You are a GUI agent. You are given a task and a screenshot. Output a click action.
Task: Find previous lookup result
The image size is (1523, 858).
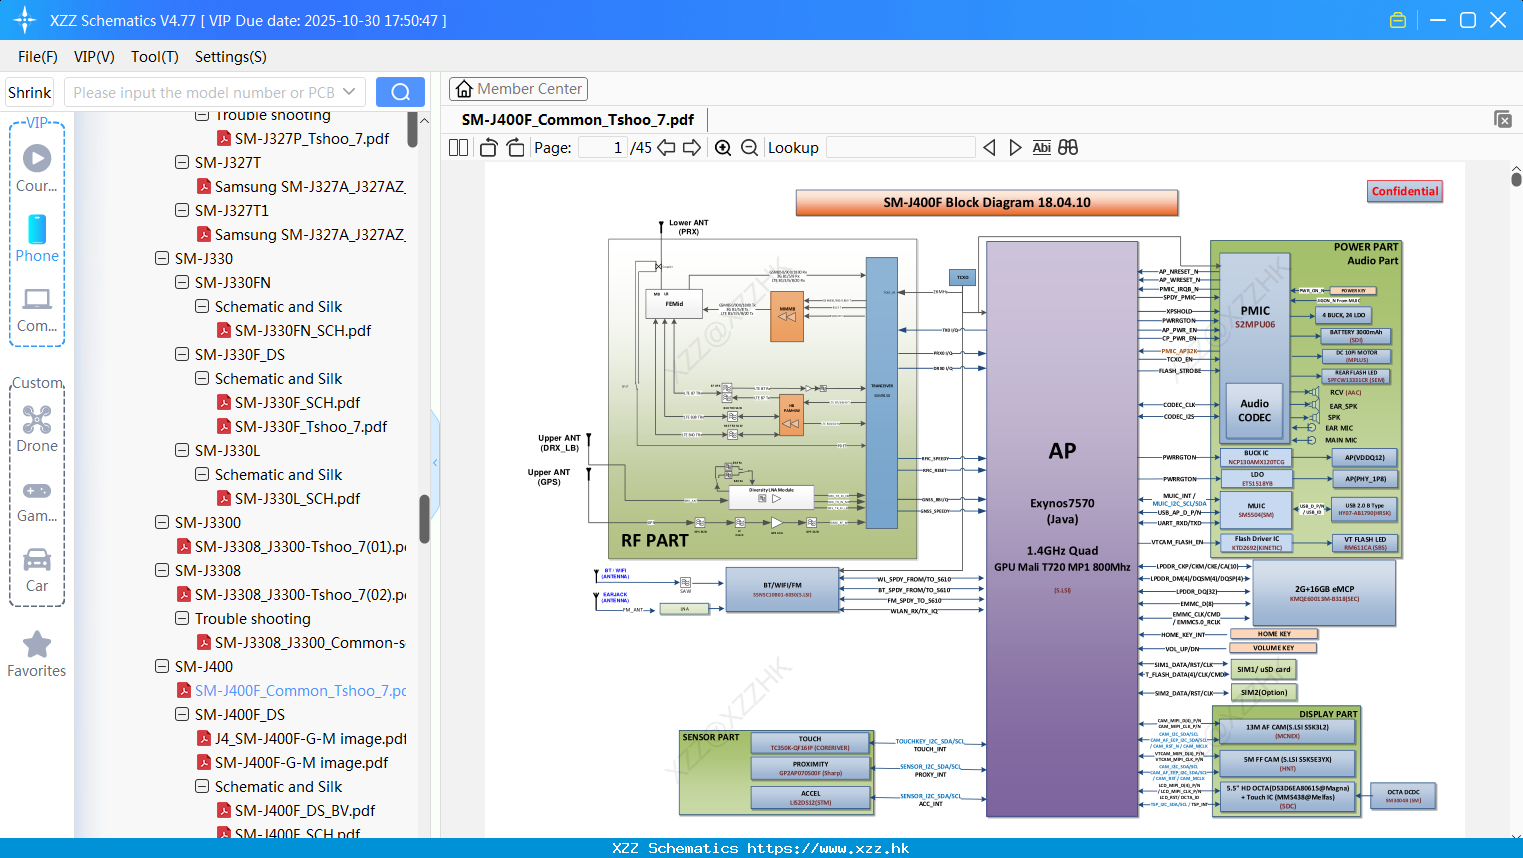(x=989, y=147)
